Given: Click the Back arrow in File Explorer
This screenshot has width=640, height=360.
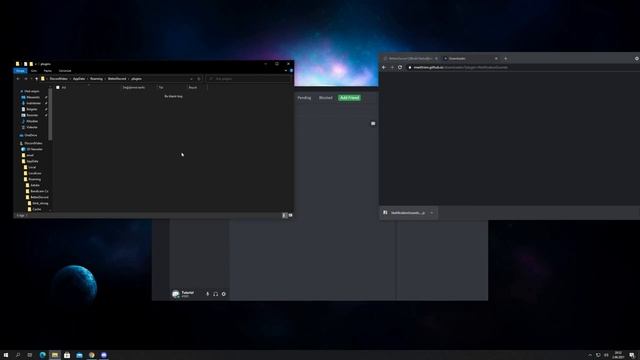Looking at the screenshot, I should [18, 79].
